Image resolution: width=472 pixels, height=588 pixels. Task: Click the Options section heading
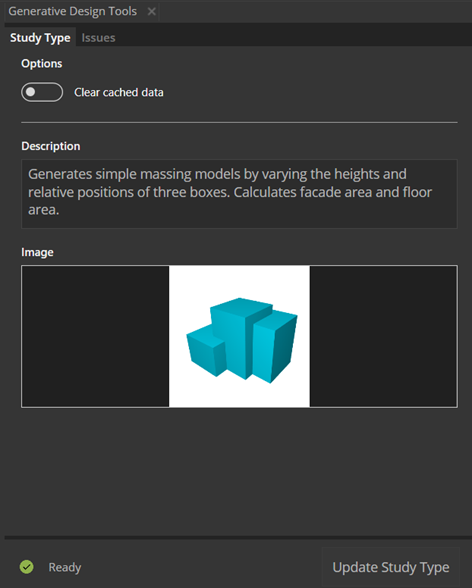(x=42, y=63)
